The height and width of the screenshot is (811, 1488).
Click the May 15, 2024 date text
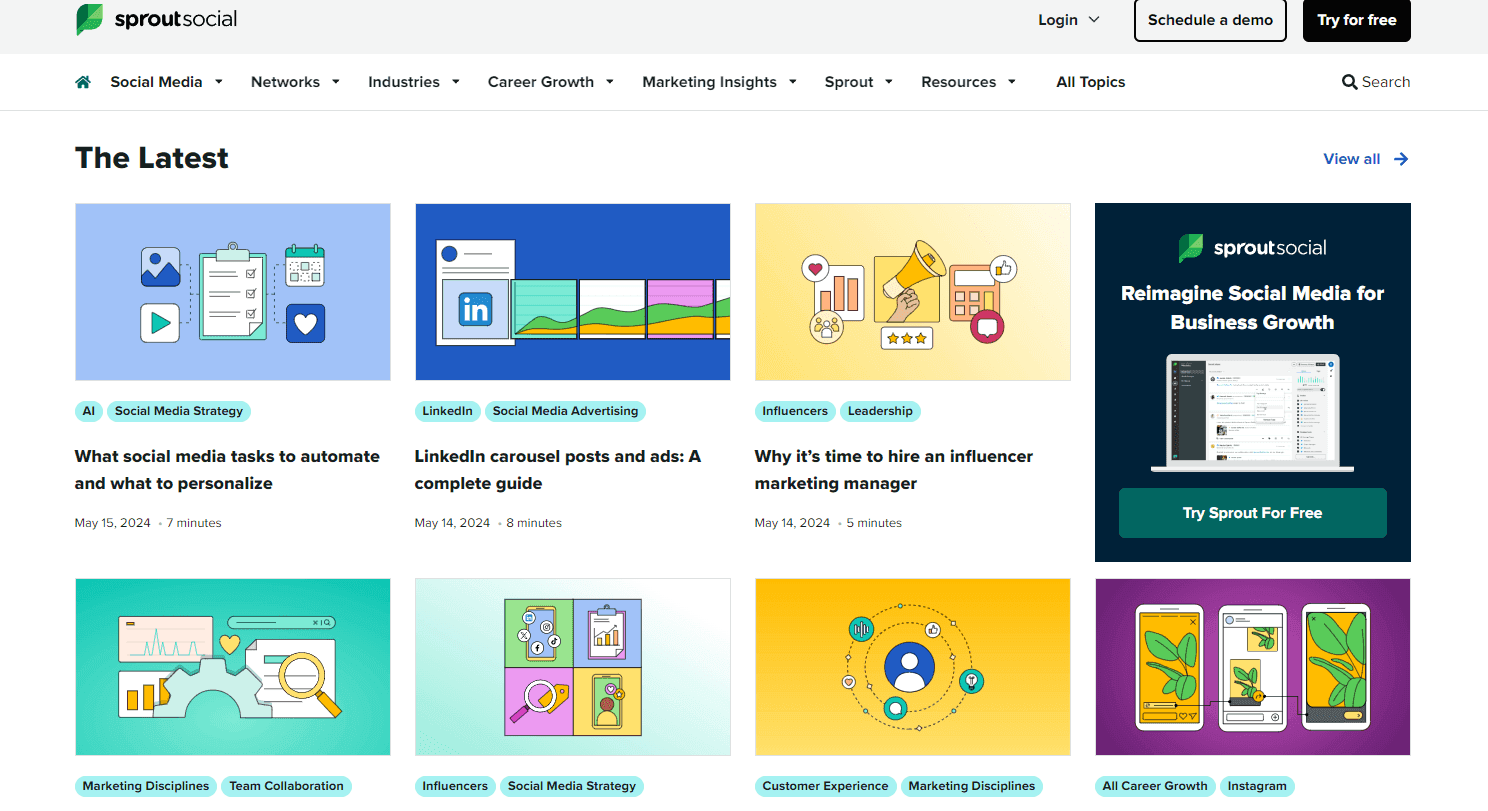coord(113,523)
